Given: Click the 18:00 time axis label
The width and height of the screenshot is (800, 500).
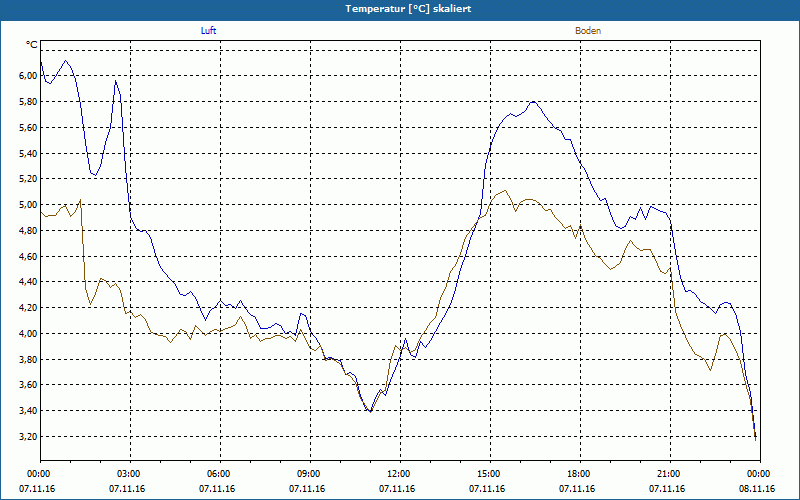Looking at the screenshot, I should pyautogui.click(x=577, y=474).
